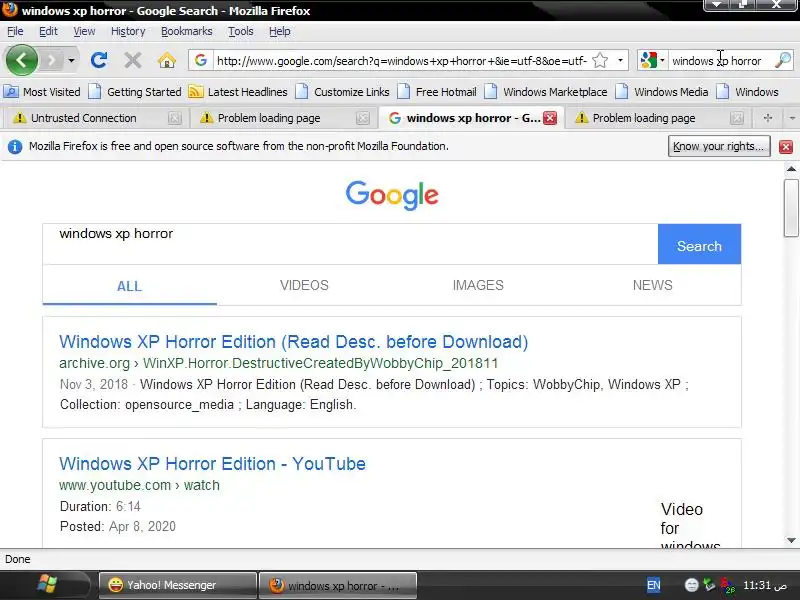Click the Firefox icon in the title bar

coord(10,10)
